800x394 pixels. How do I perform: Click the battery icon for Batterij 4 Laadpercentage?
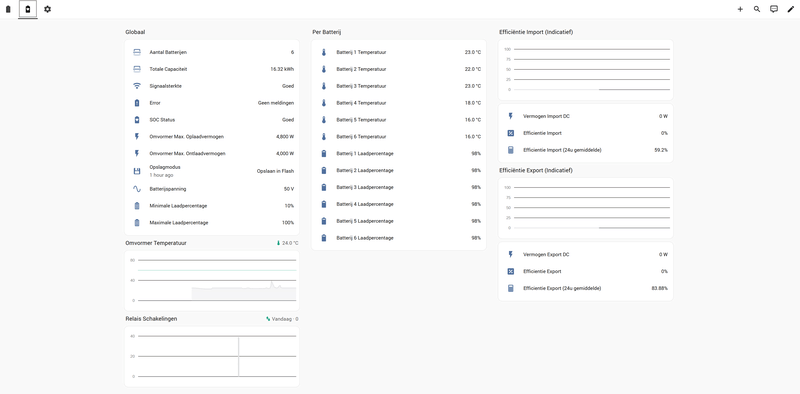point(323,204)
